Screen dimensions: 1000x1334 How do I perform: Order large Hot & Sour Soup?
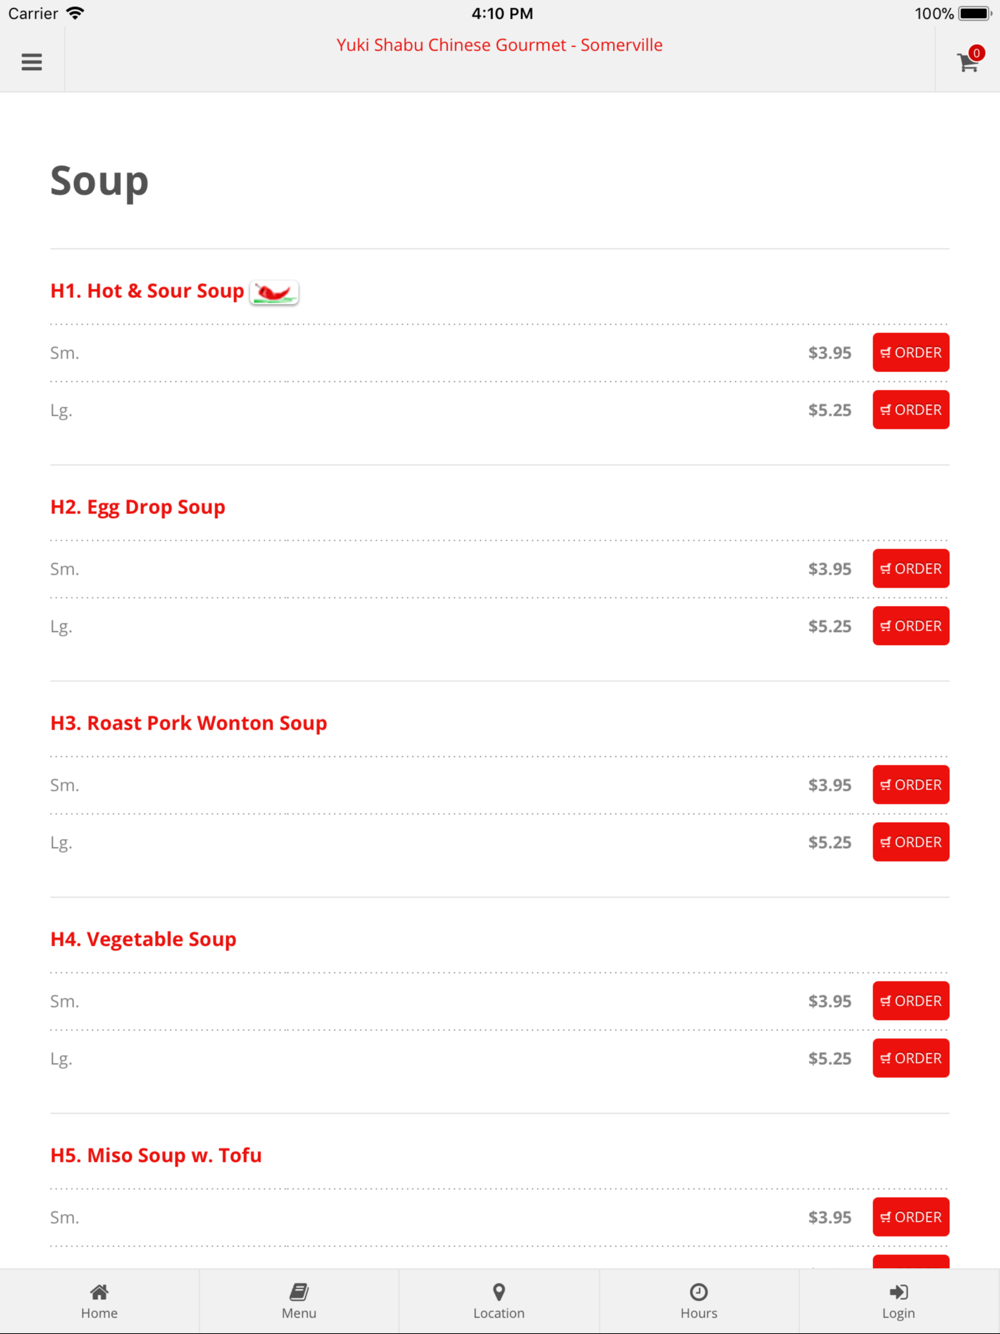[911, 410]
